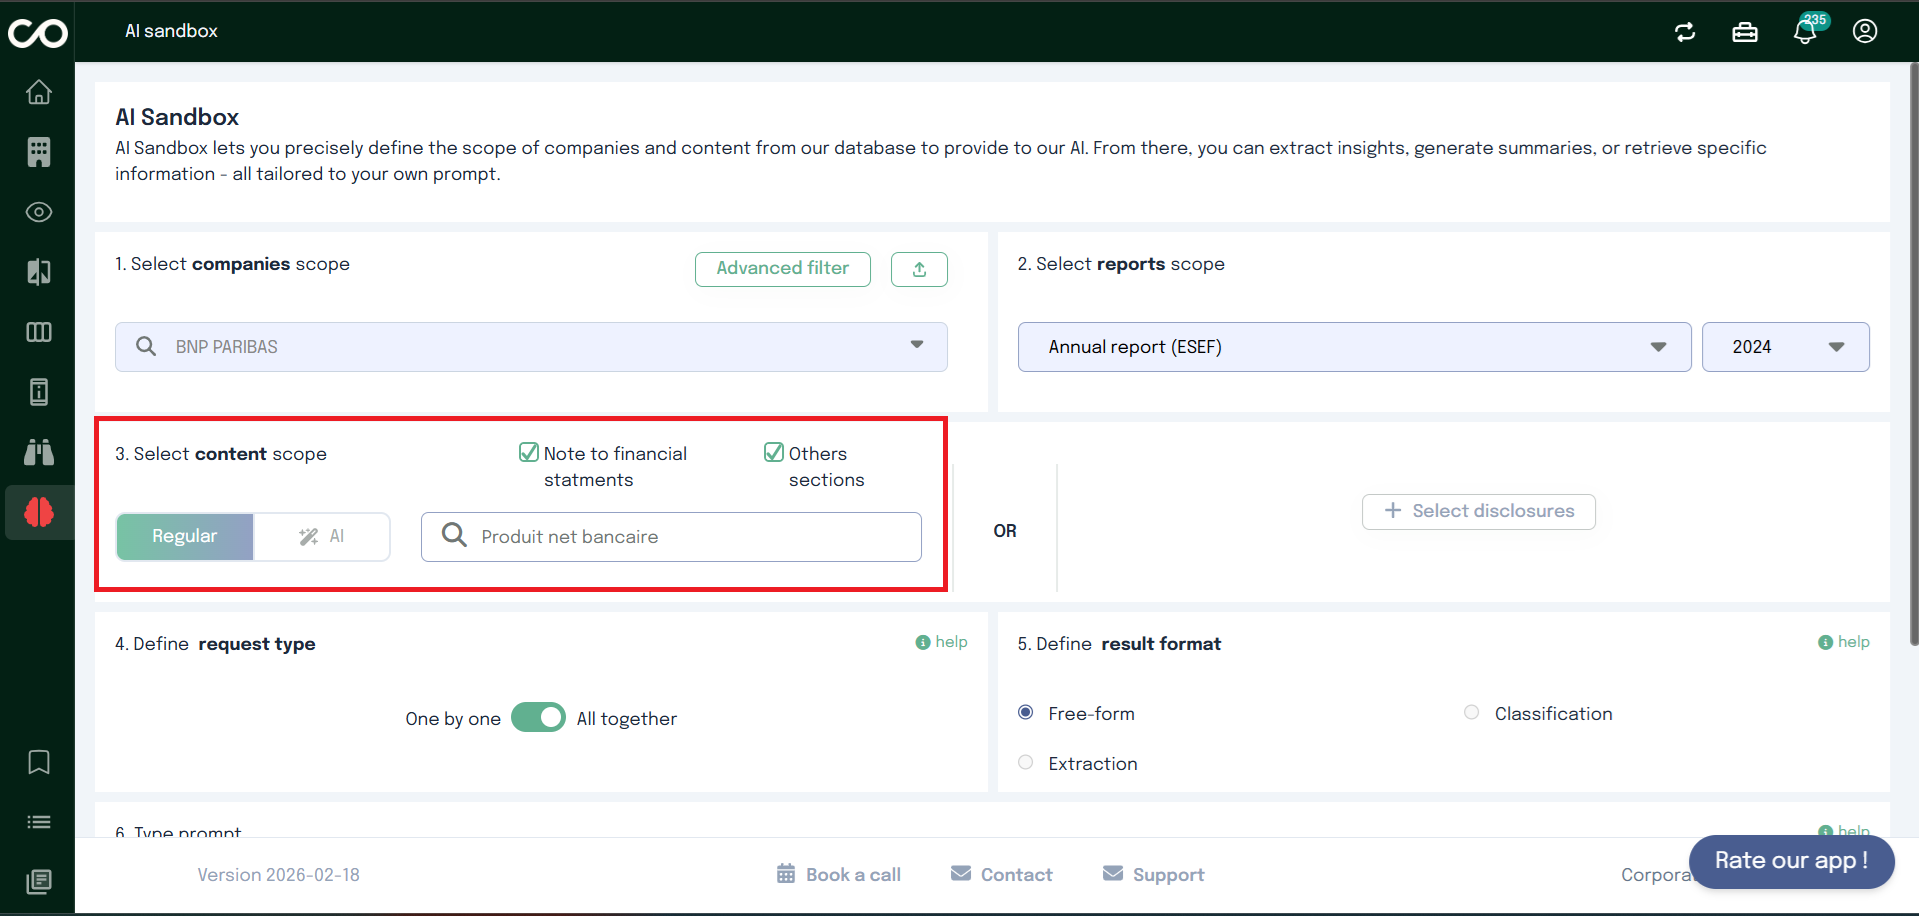Switch to the AI content scope tab
This screenshot has width=1919, height=916.
tap(322, 537)
